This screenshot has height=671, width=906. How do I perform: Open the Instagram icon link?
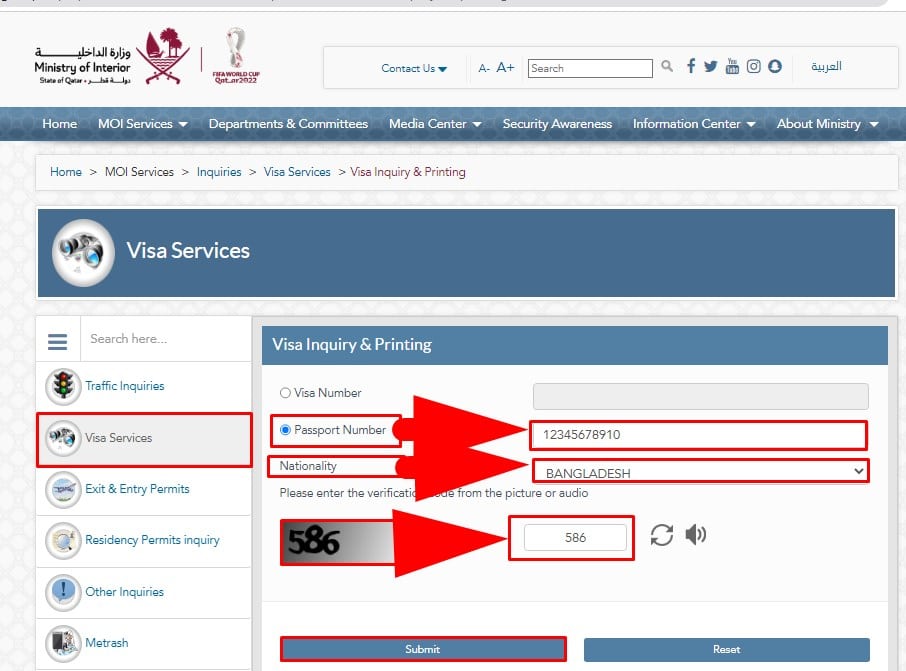point(753,67)
